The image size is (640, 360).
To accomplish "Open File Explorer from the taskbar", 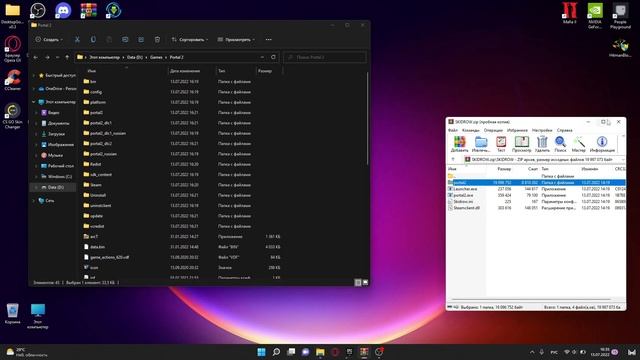I will click(320, 352).
